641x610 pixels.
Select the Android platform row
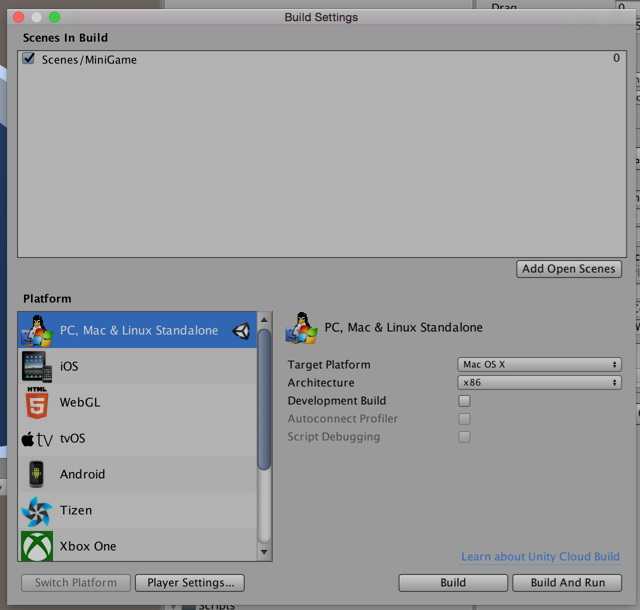pos(137,474)
